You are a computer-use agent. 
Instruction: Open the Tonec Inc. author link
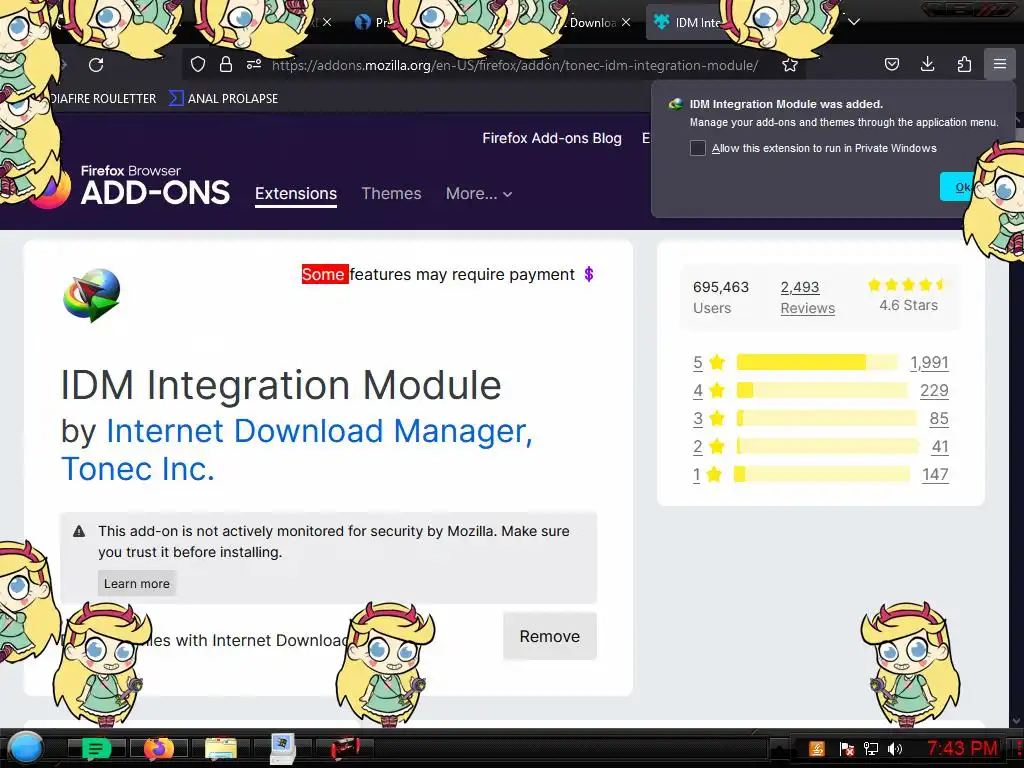coord(138,469)
